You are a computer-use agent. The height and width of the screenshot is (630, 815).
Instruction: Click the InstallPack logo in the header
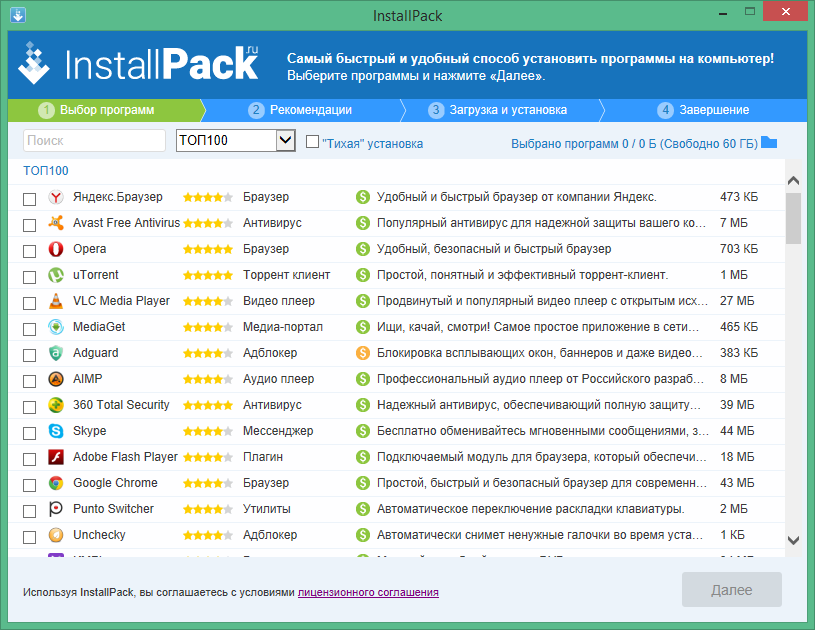click(x=138, y=63)
